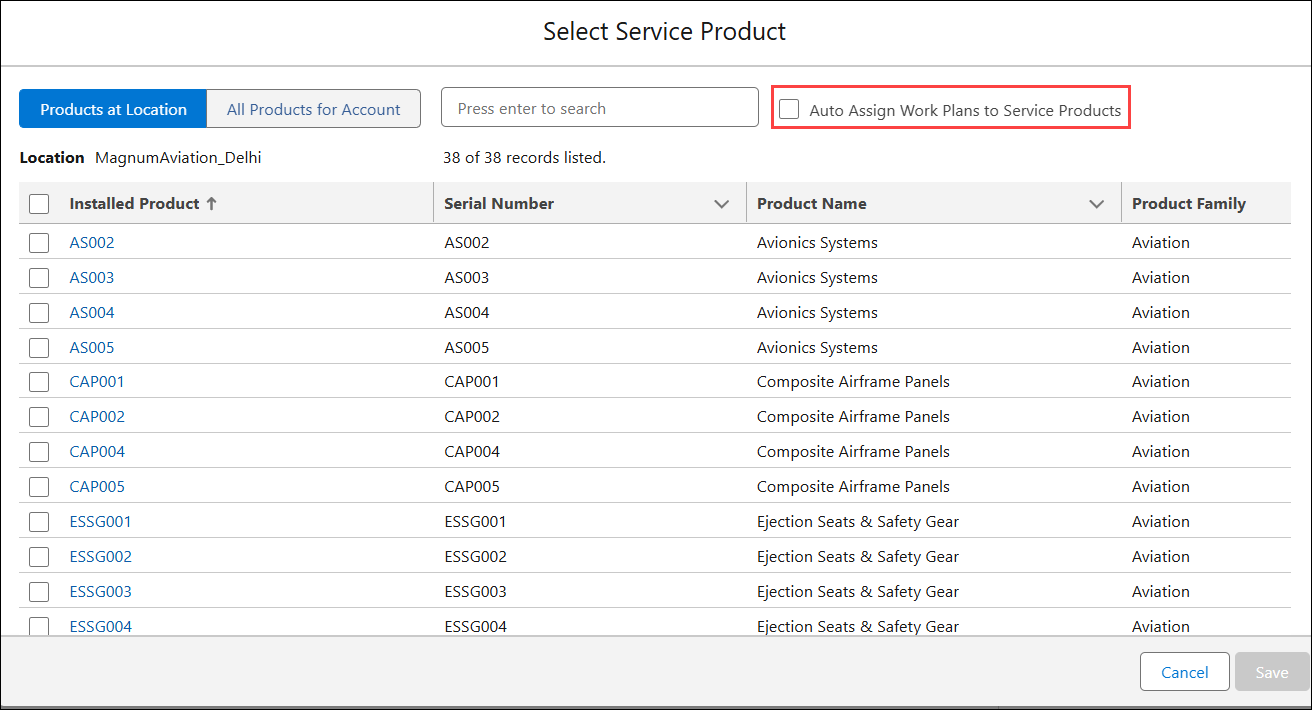Screen dimensions: 1312x710
Task: Select serial number cell ESSG003
Action: tap(475, 591)
